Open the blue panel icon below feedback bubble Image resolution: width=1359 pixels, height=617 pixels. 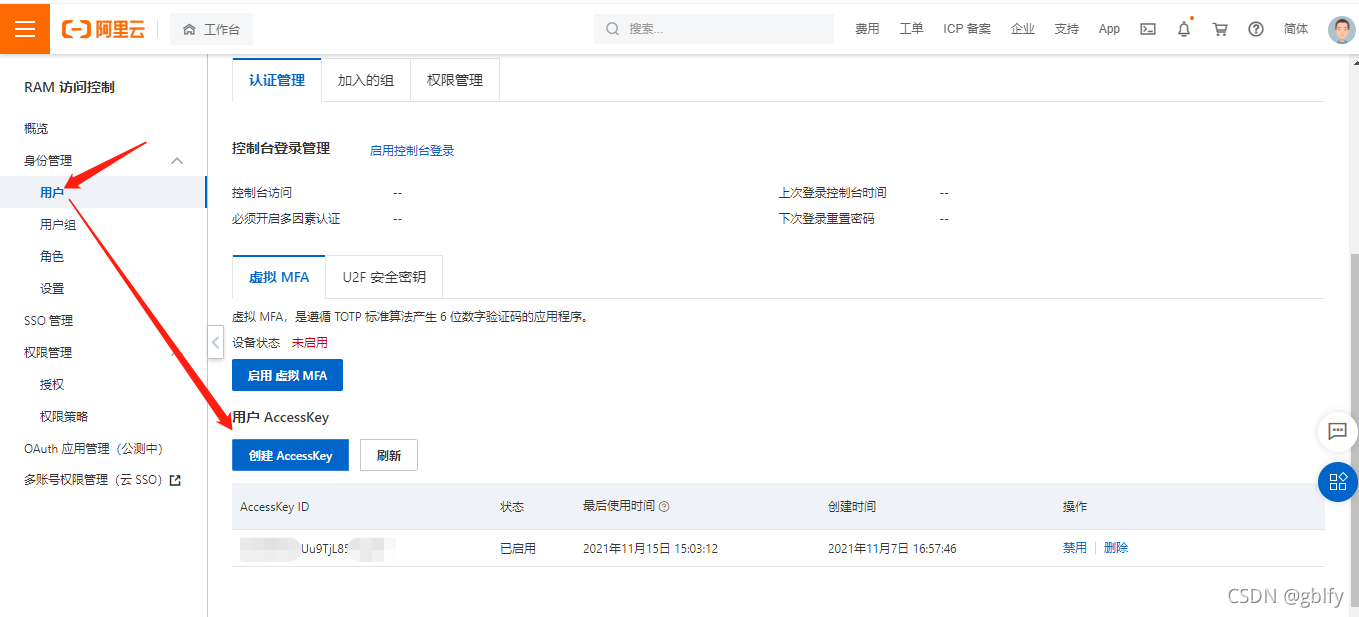point(1337,481)
